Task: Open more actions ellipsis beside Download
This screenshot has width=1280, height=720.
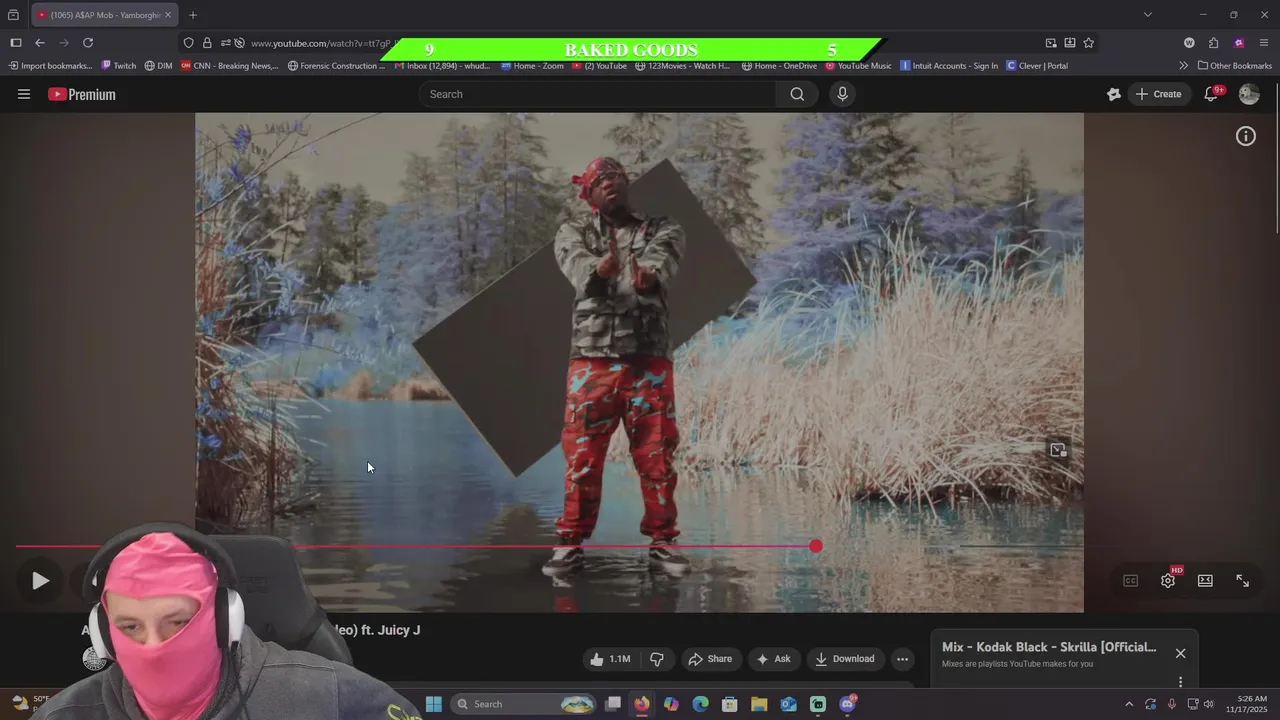Action: tap(902, 659)
